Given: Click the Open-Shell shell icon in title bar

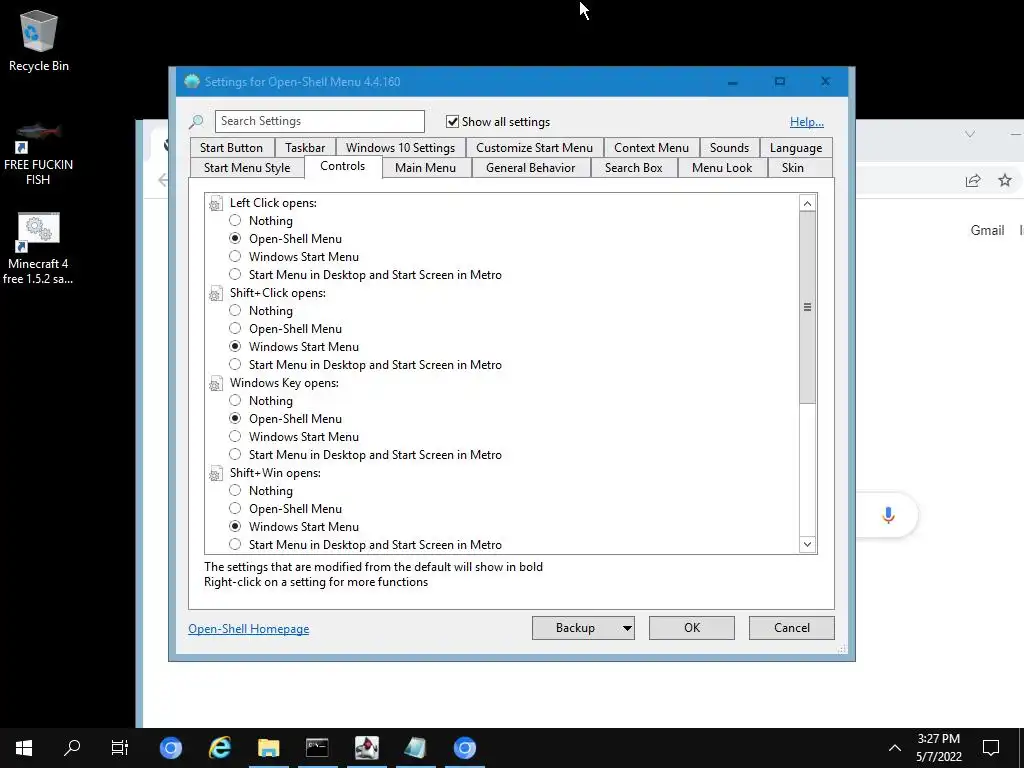Looking at the screenshot, I should pyautogui.click(x=191, y=82).
